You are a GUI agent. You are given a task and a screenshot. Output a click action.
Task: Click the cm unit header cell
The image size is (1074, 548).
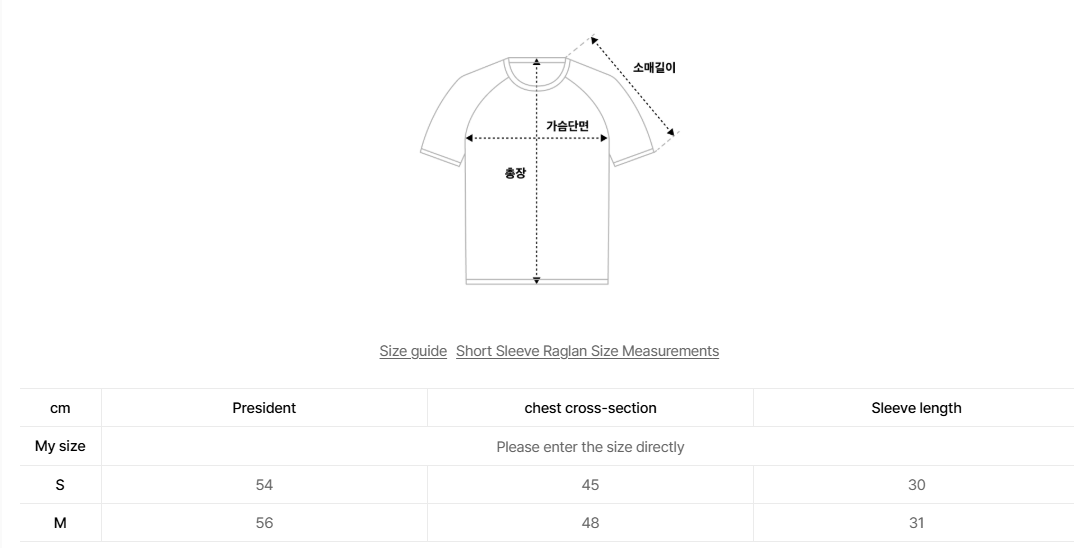tap(60, 408)
